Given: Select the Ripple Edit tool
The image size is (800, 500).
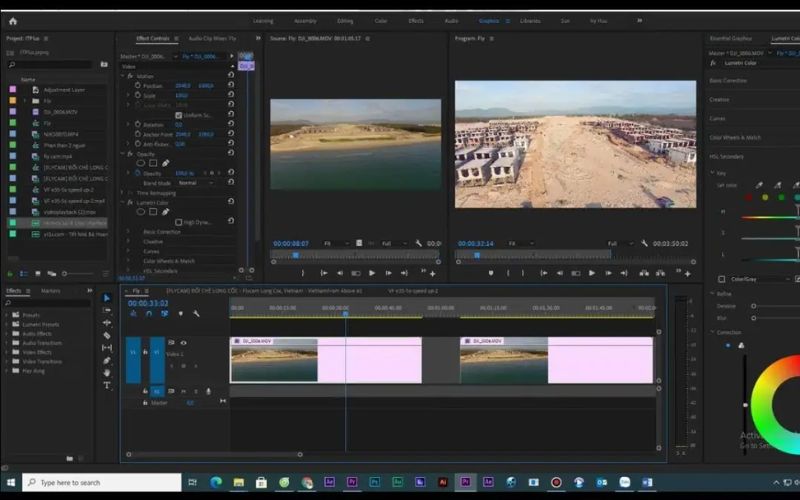Looking at the screenshot, I should point(107,322).
